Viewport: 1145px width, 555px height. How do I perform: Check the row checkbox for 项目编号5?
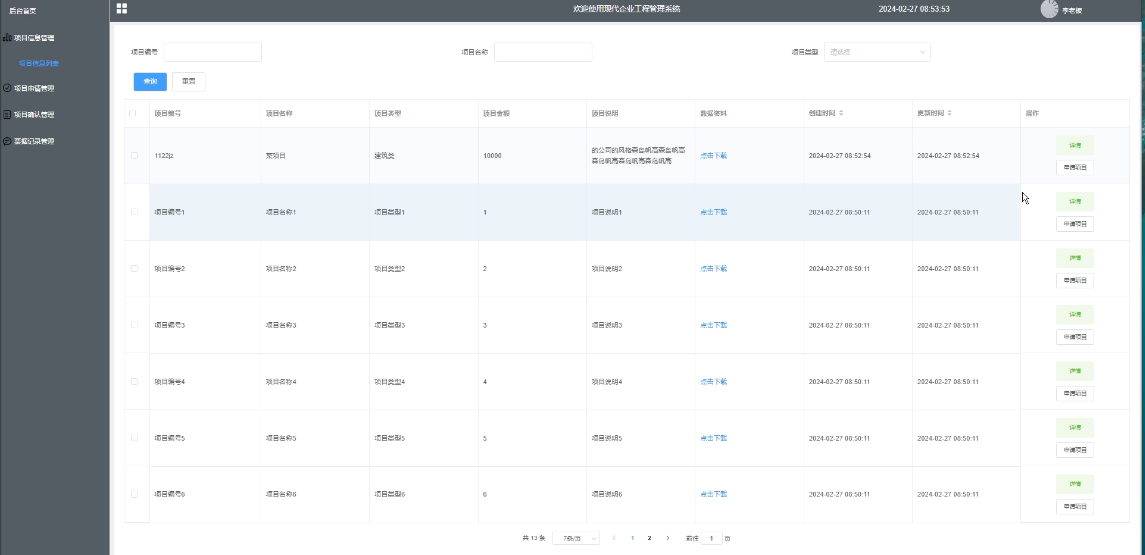[134, 438]
